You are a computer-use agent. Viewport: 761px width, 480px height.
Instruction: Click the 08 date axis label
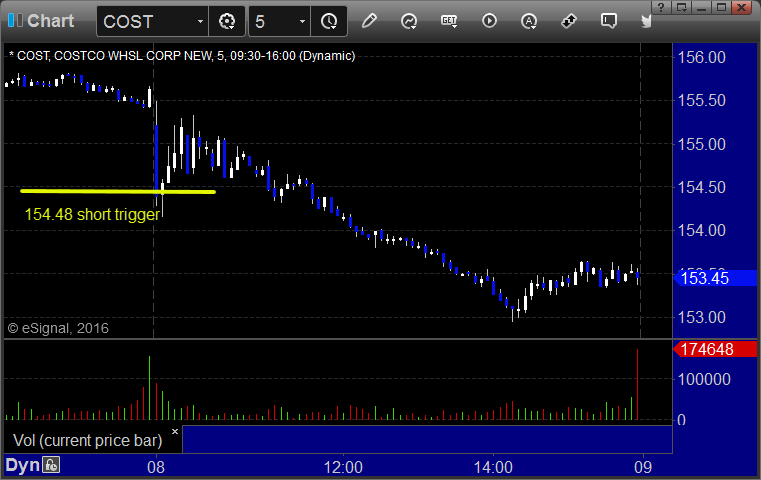[156, 467]
